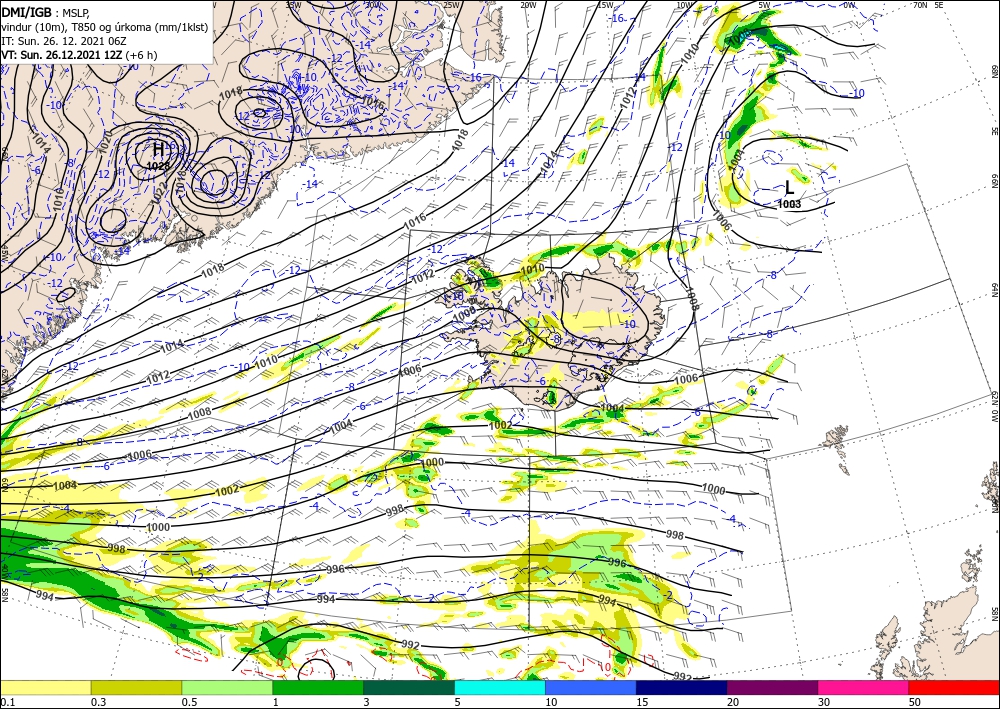Click the cyan 5–10 legend color band
The width and height of the screenshot is (1000, 709).
[x=500, y=687]
